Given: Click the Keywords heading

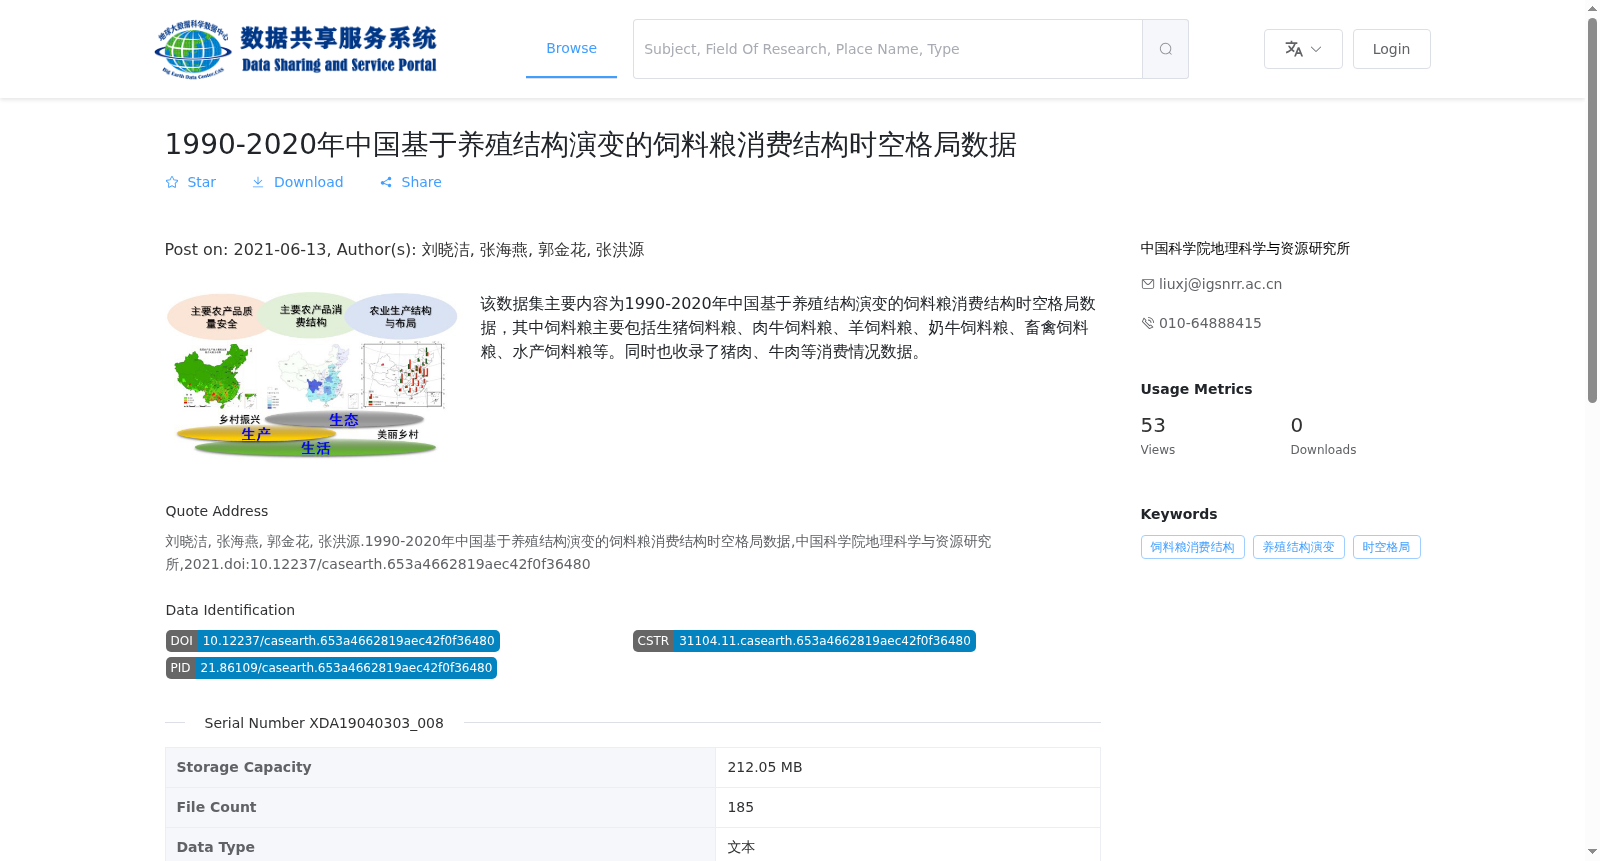Looking at the screenshot, I should tap(1179, 514).
